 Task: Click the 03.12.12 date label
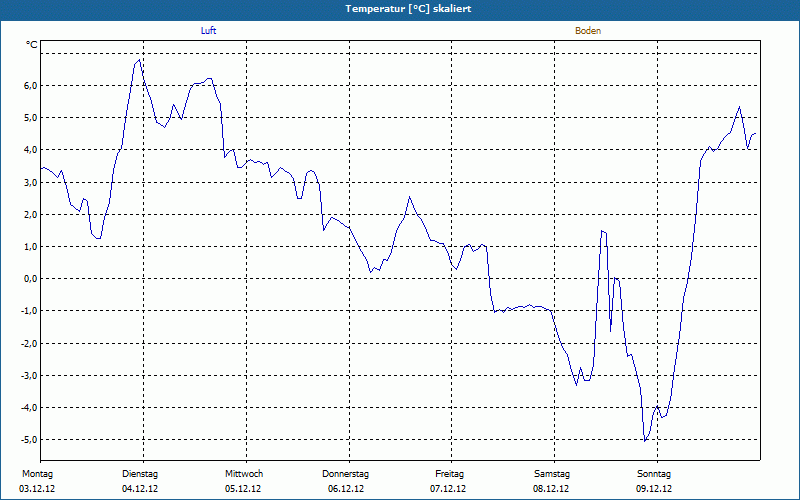point(37,489)
